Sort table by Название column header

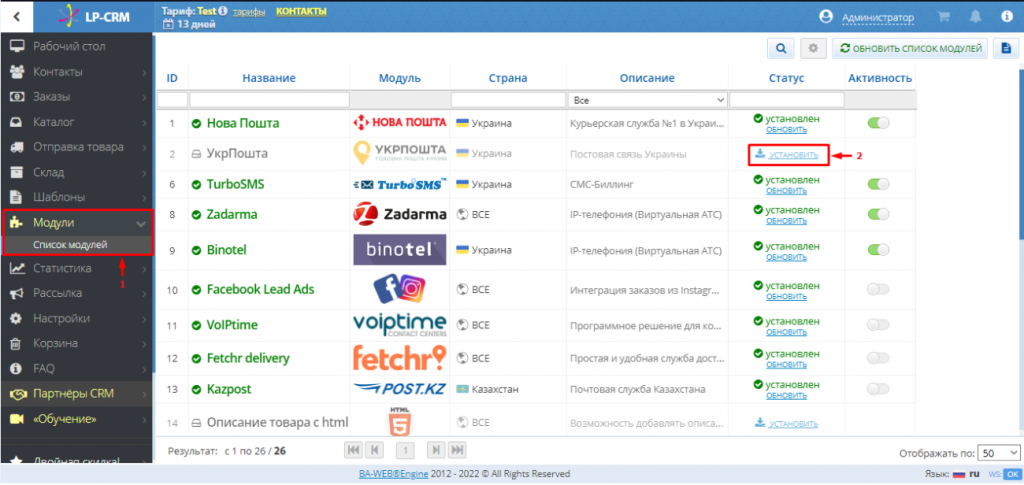click(269, 78)
